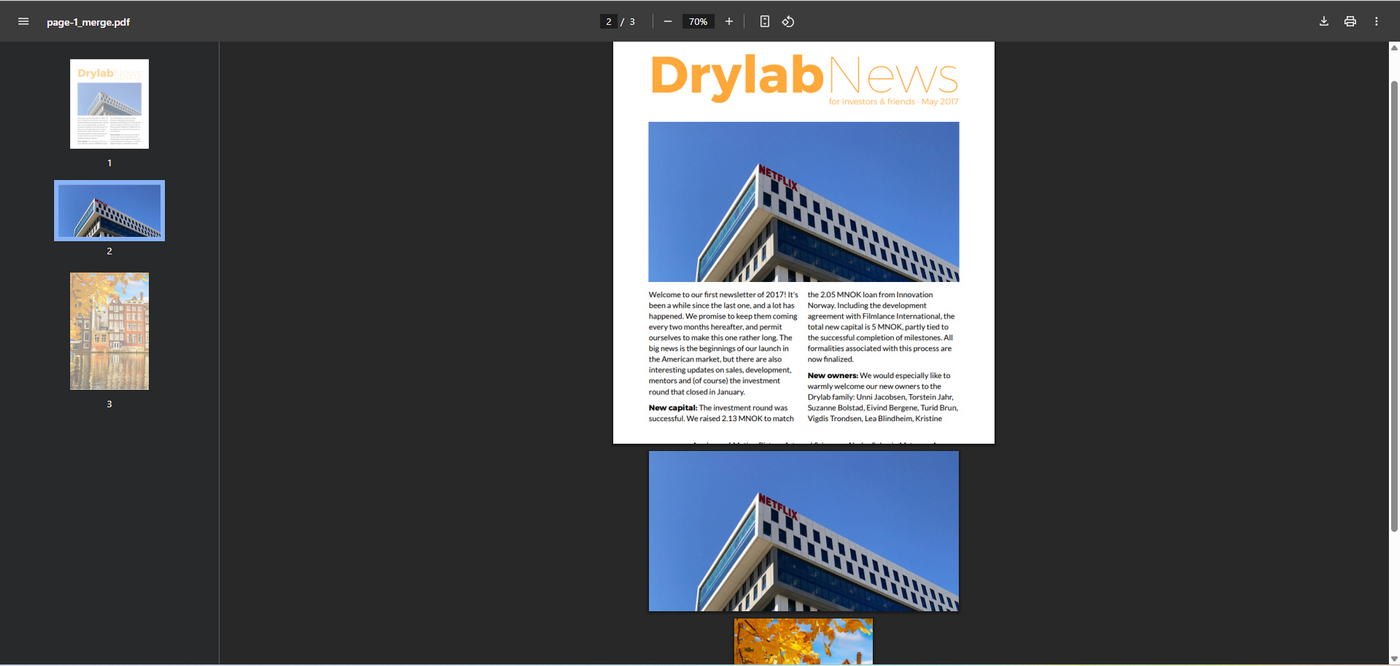Image resolution: width=1400 pixels, height=666 pixels.
Task: Select page 3 thumbnail with autumn houses
Action: [109, 331]
